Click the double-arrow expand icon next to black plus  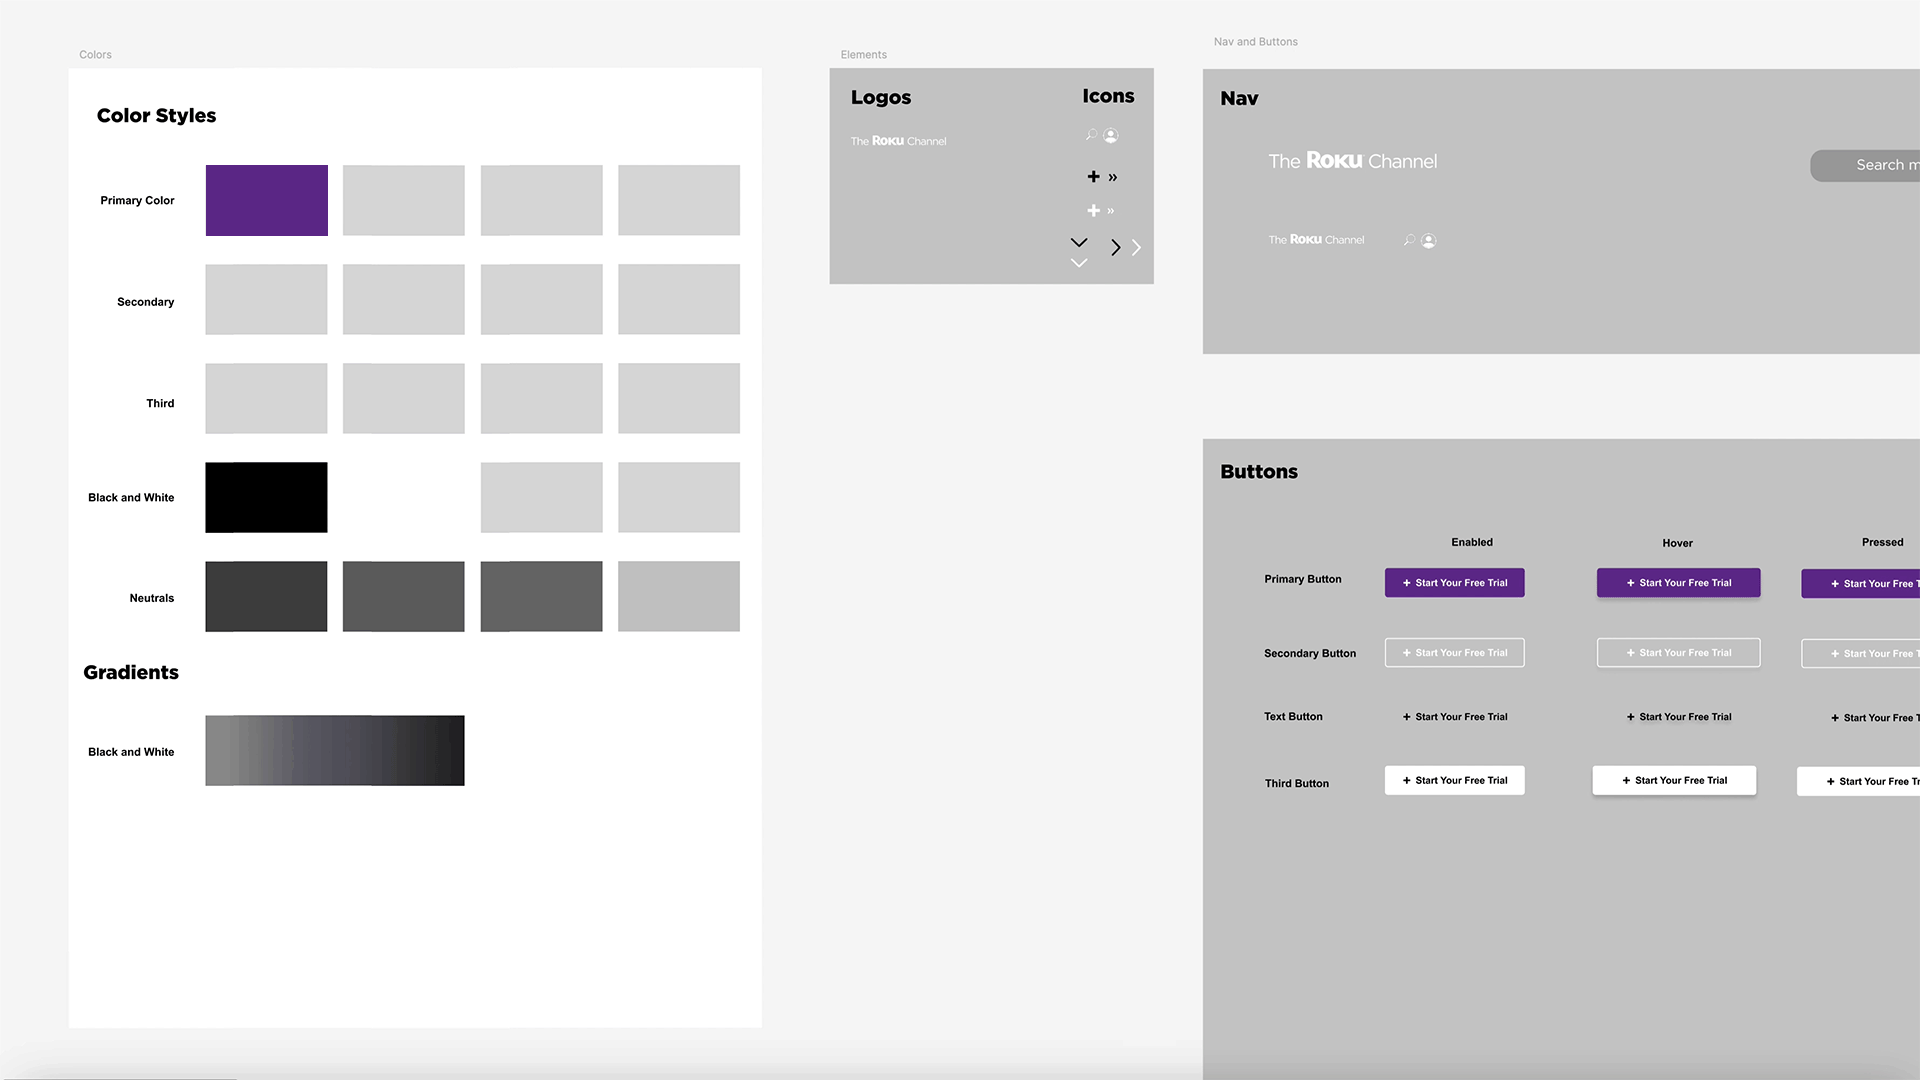tap(1113, 176)
